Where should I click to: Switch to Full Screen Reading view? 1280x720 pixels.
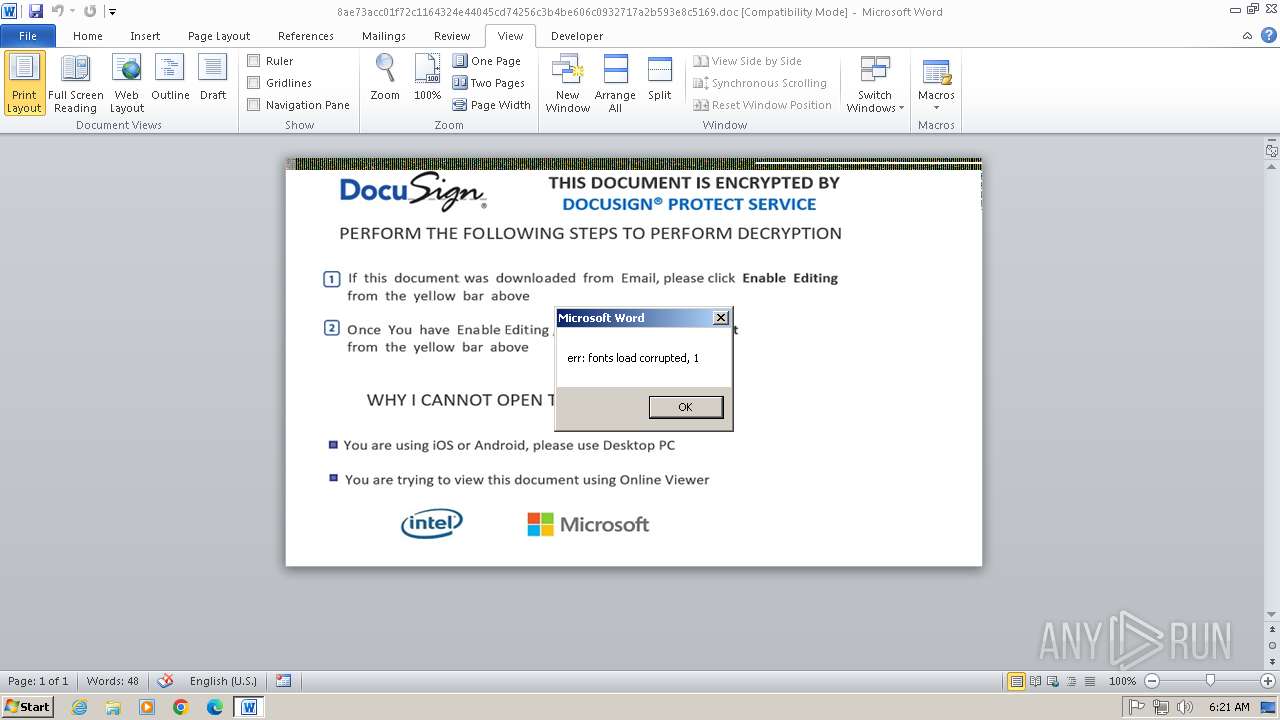click(76, 84)
